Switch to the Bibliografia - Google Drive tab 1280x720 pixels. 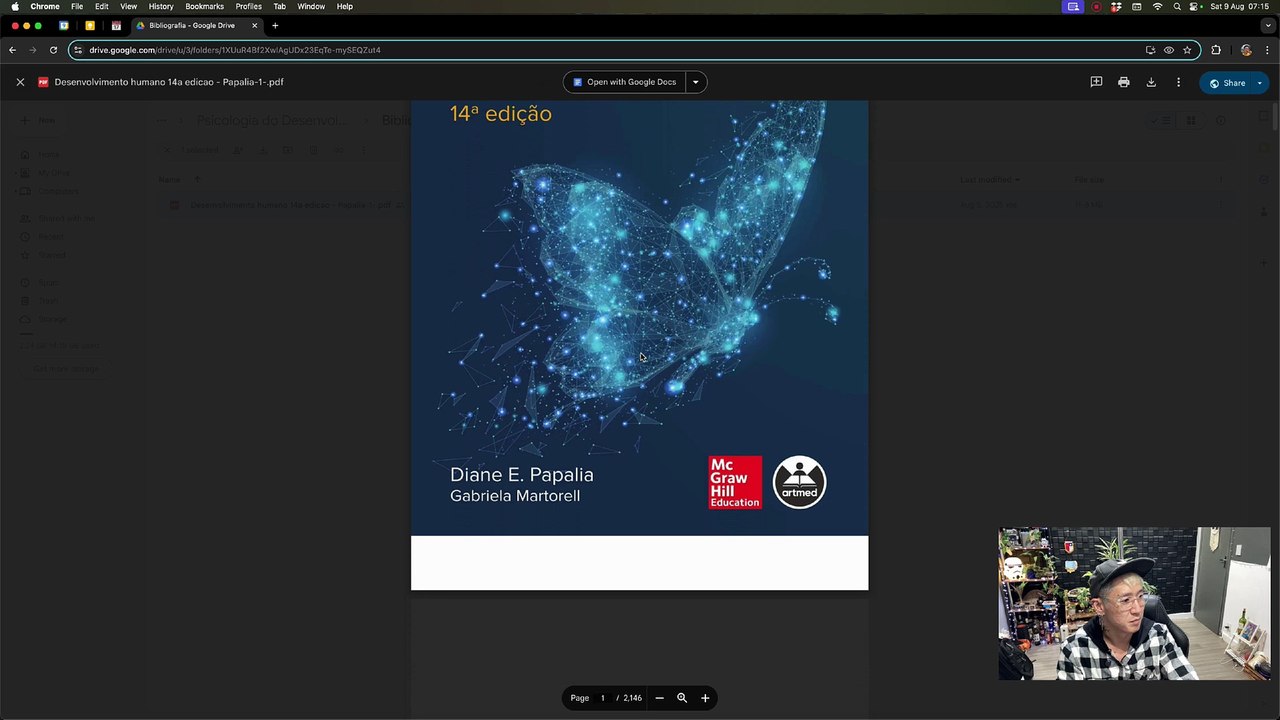197,26
